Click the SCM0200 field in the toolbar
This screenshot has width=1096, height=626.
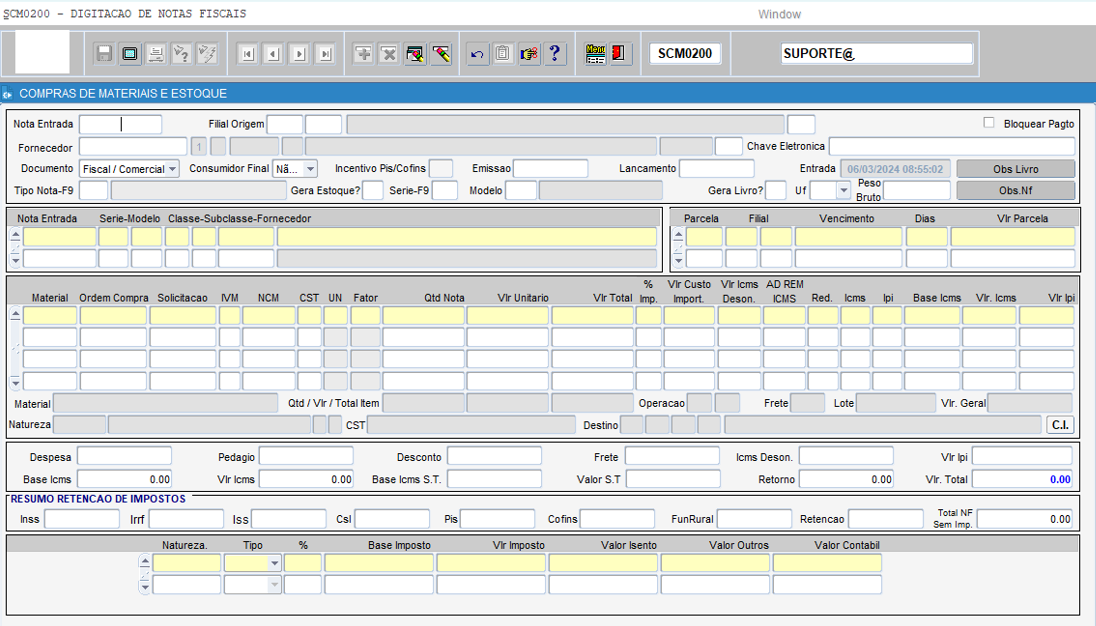pos(685,54)
